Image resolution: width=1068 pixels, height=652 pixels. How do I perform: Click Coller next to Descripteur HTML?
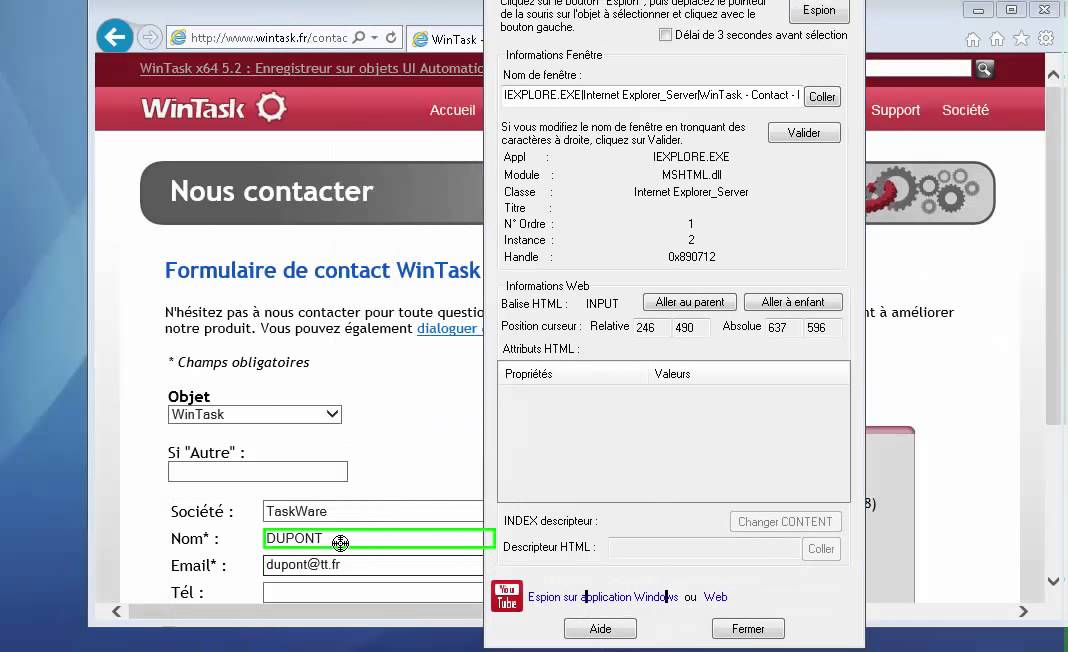pyautogui.click(x=821, y=549)
